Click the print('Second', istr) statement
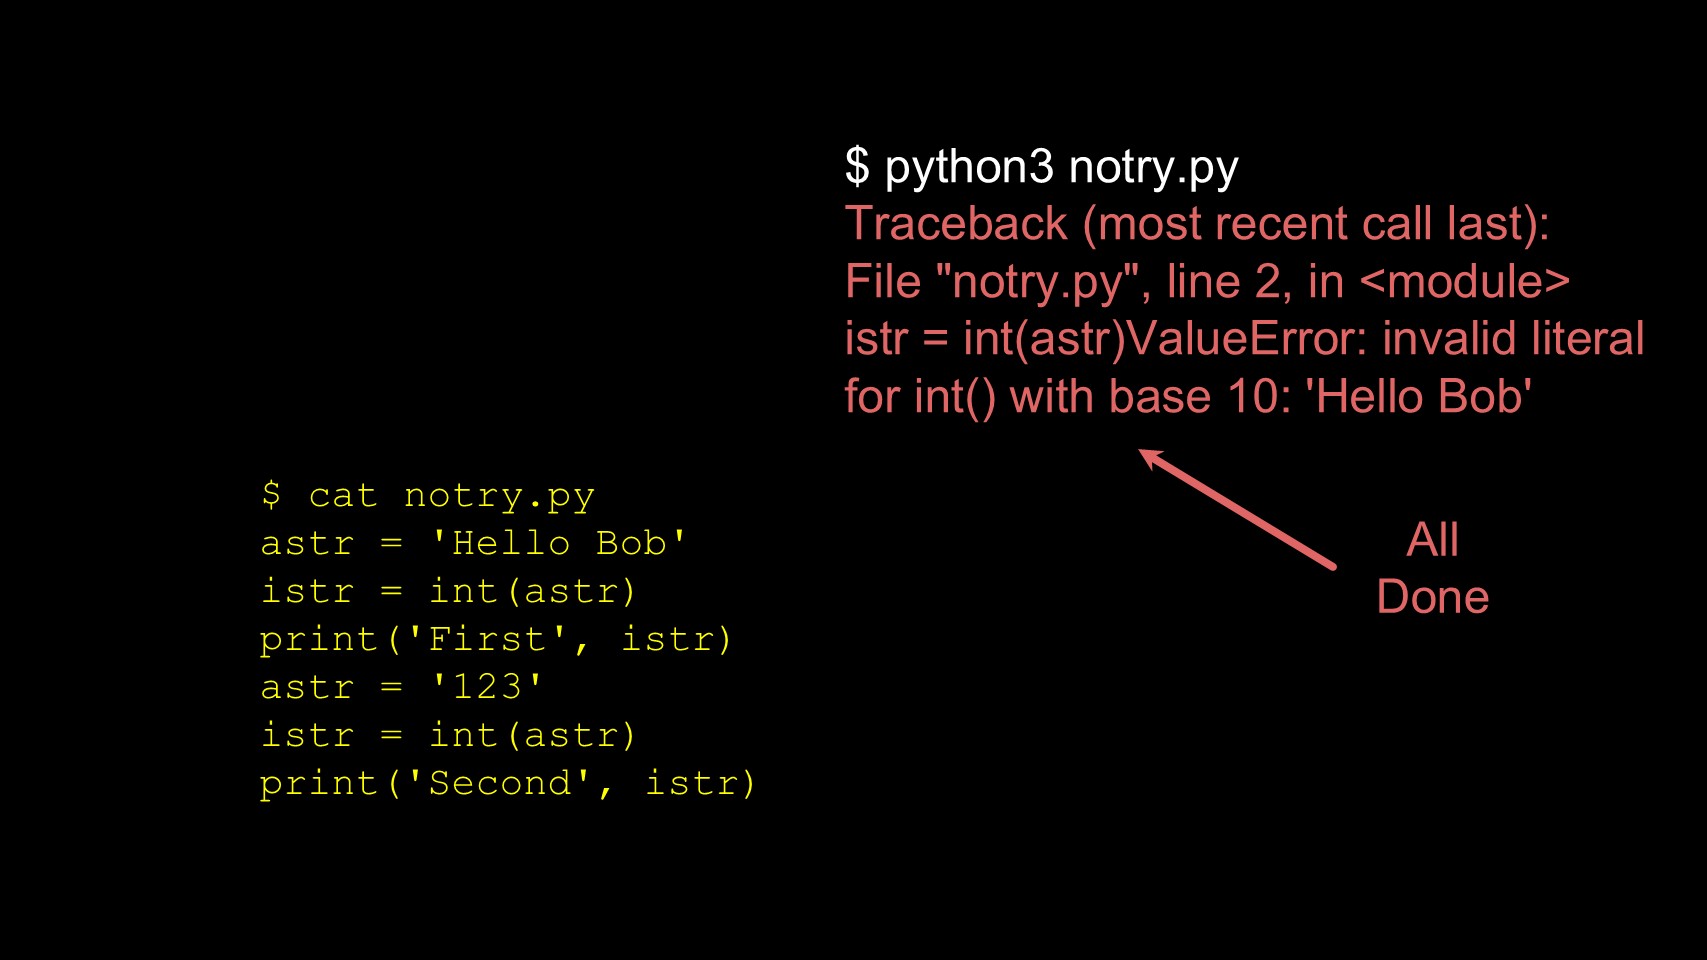1707x960 pixels. (x=507, y=783)
